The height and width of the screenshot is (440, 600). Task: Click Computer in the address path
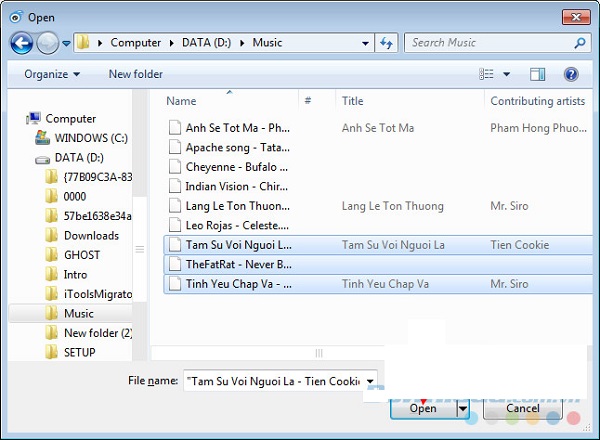click(x=135, y=42)
